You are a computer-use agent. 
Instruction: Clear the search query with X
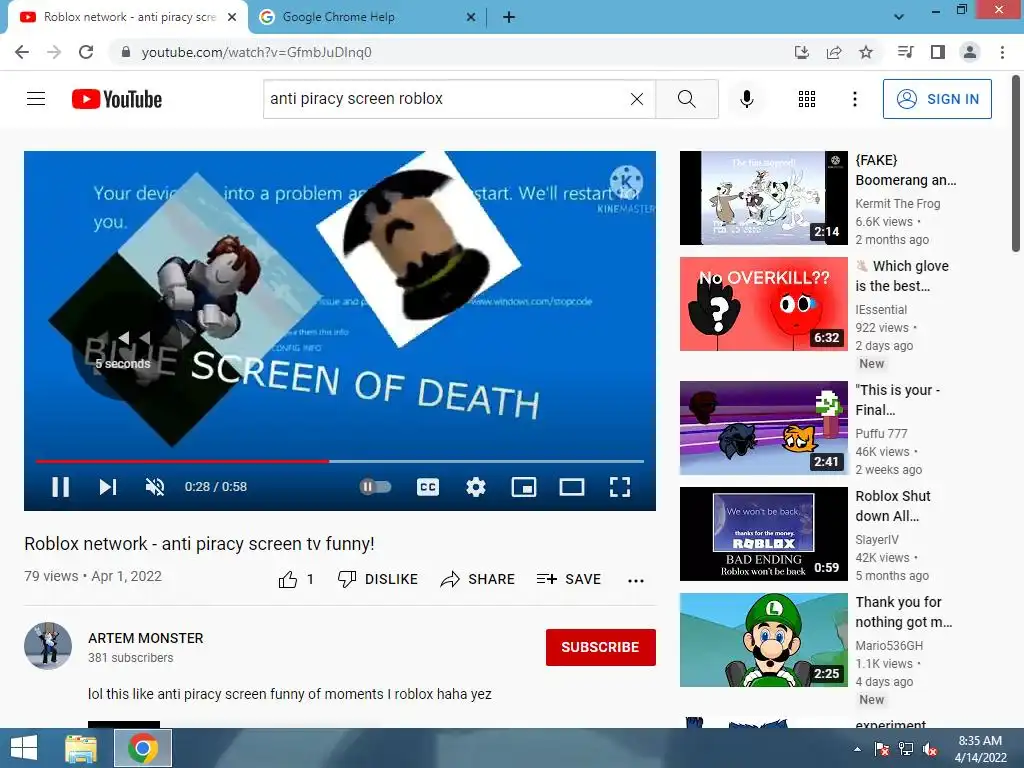tap(637, 99)
